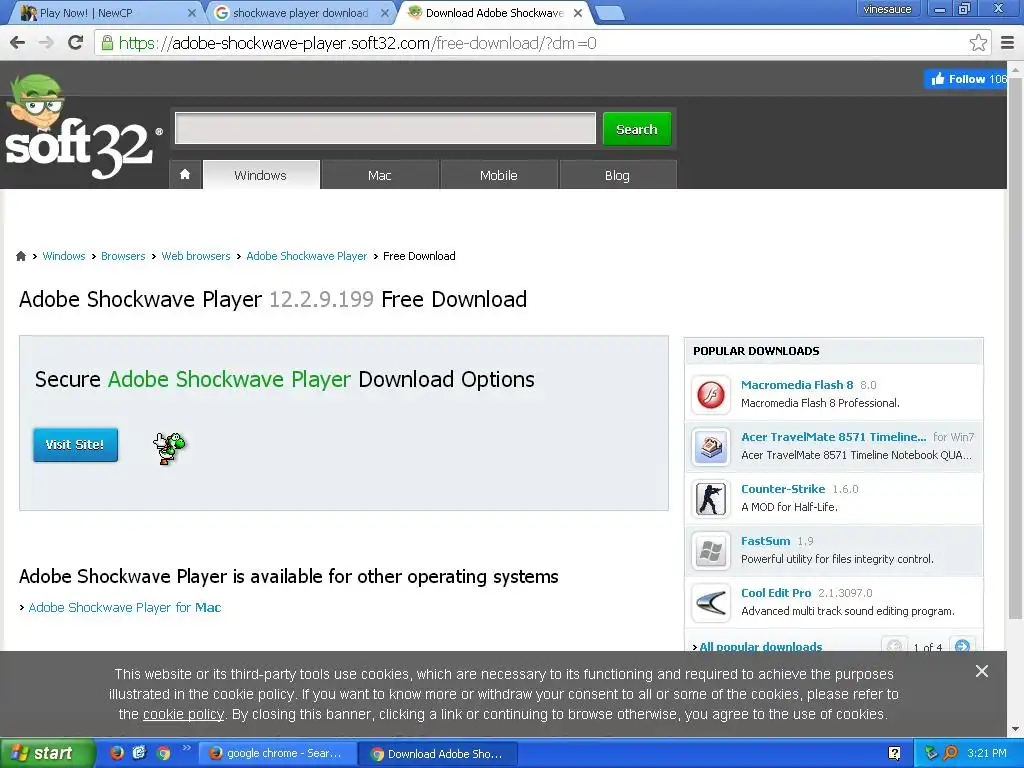
Task: Click the browser back arrow
Action: pyautogui.click(x=18, y=43)
